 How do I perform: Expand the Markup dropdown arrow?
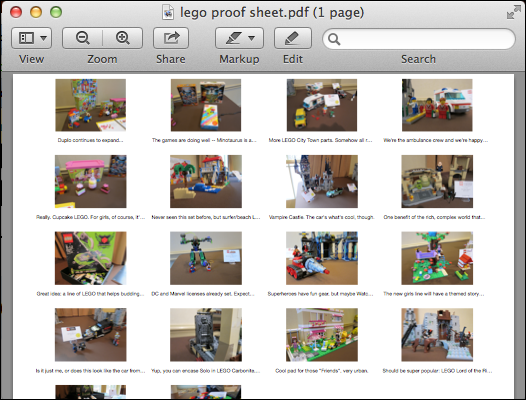coord(252,38)
